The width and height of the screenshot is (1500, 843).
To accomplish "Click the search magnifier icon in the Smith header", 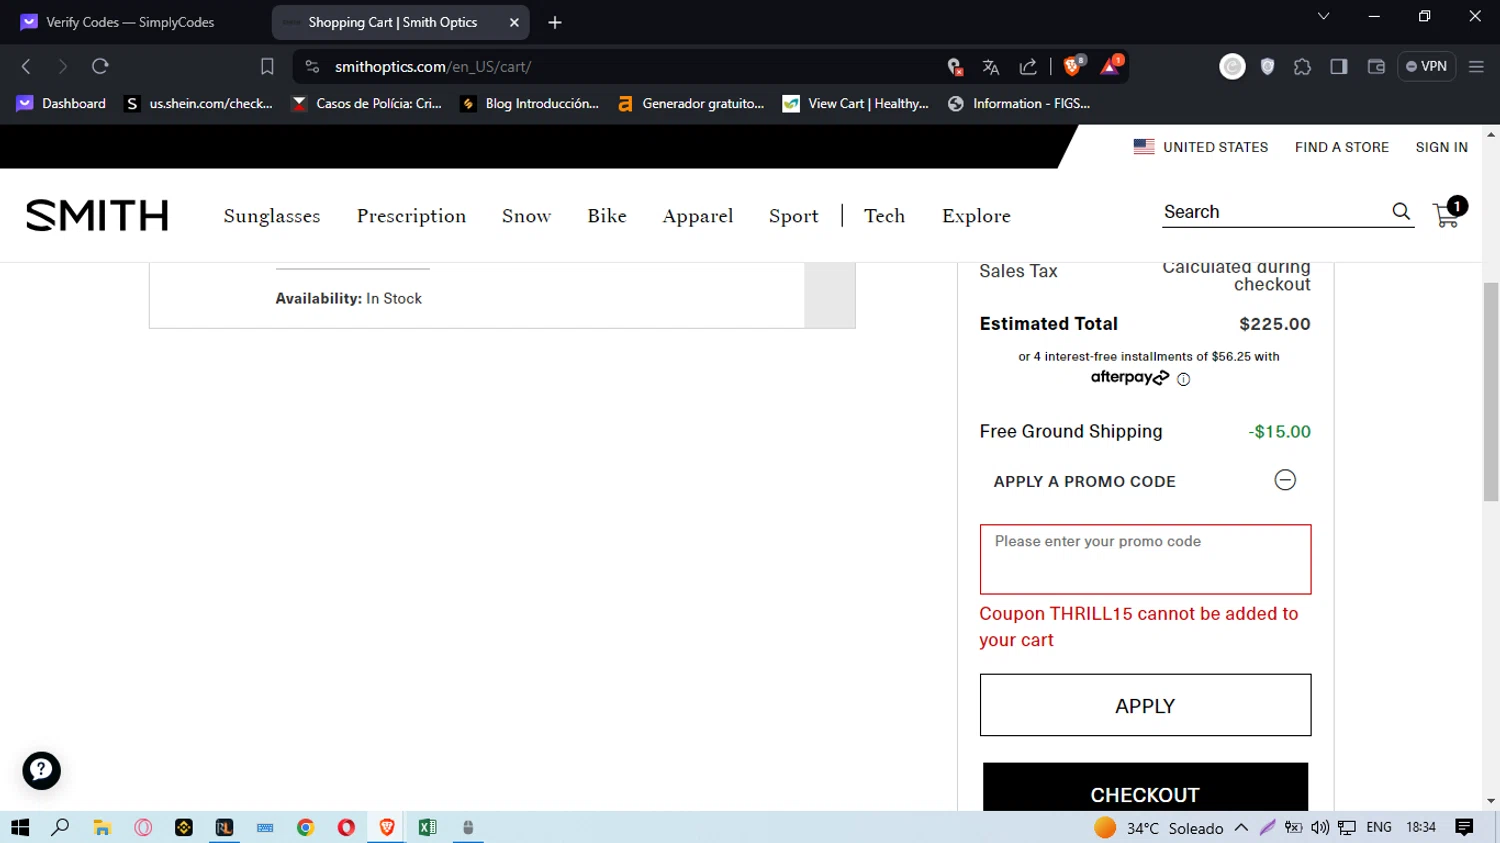I will point(1401,212).
